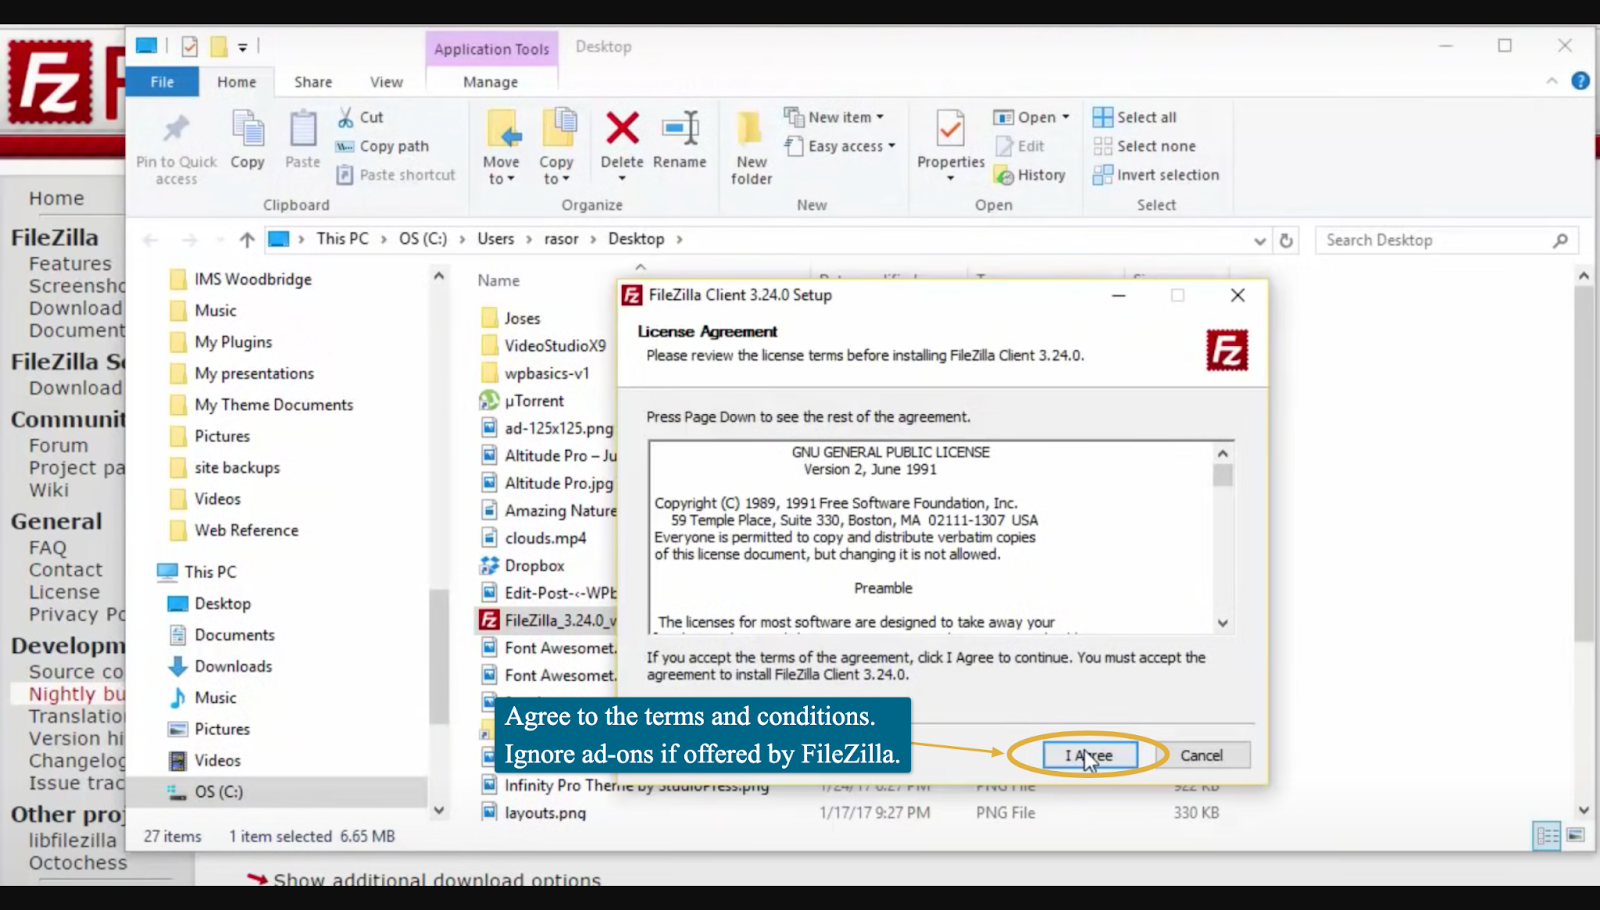Create a New folder from ribbon
Screen dimensions: 1600x910
[x=751, y=148]
